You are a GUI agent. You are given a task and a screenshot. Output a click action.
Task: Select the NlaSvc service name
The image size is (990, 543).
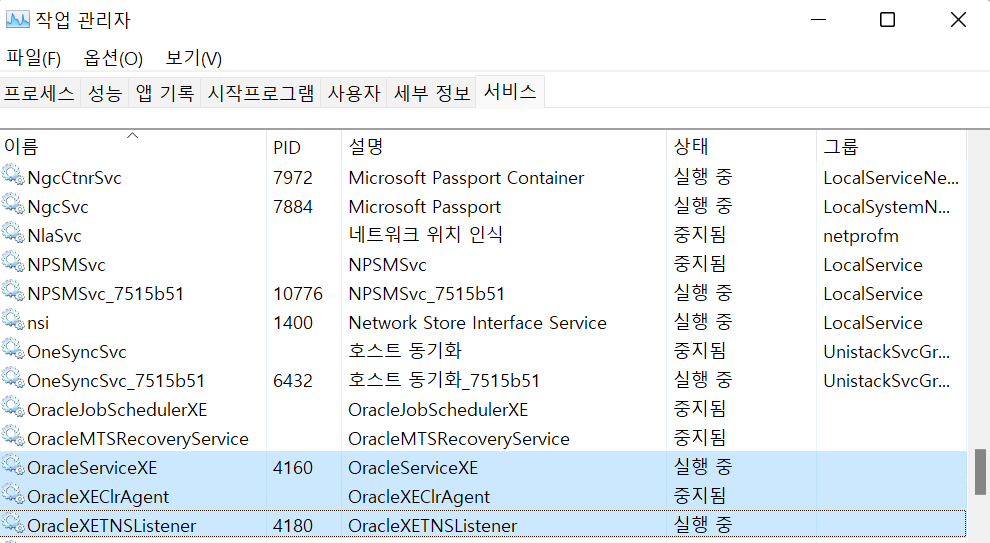click(54, 236)
